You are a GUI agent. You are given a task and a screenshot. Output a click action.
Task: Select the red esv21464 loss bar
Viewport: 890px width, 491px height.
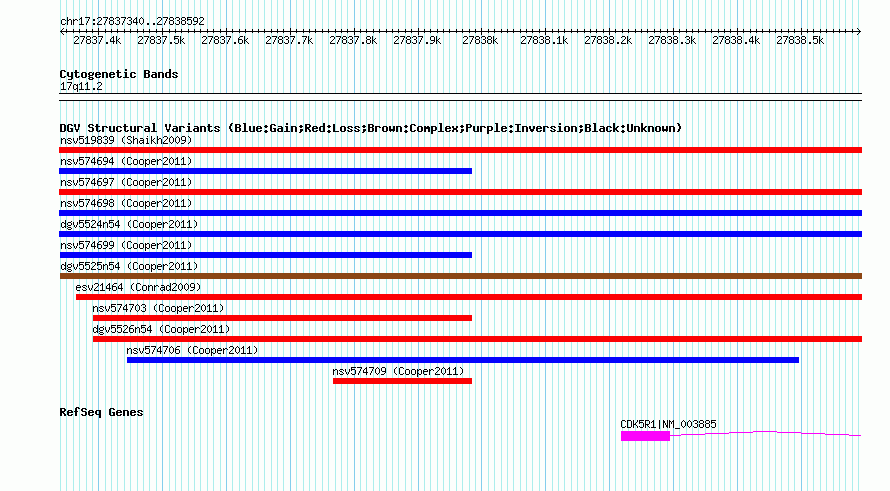coord(469,297)
